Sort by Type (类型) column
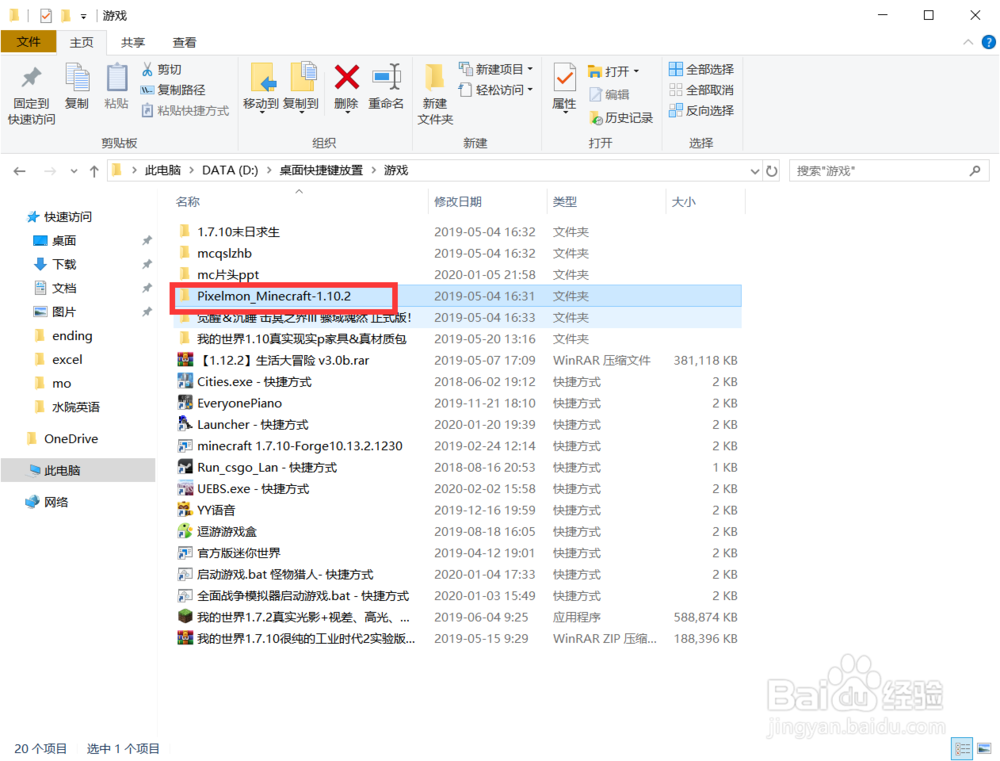Viewport: 1000px width, 761px height. pos(564,202)
